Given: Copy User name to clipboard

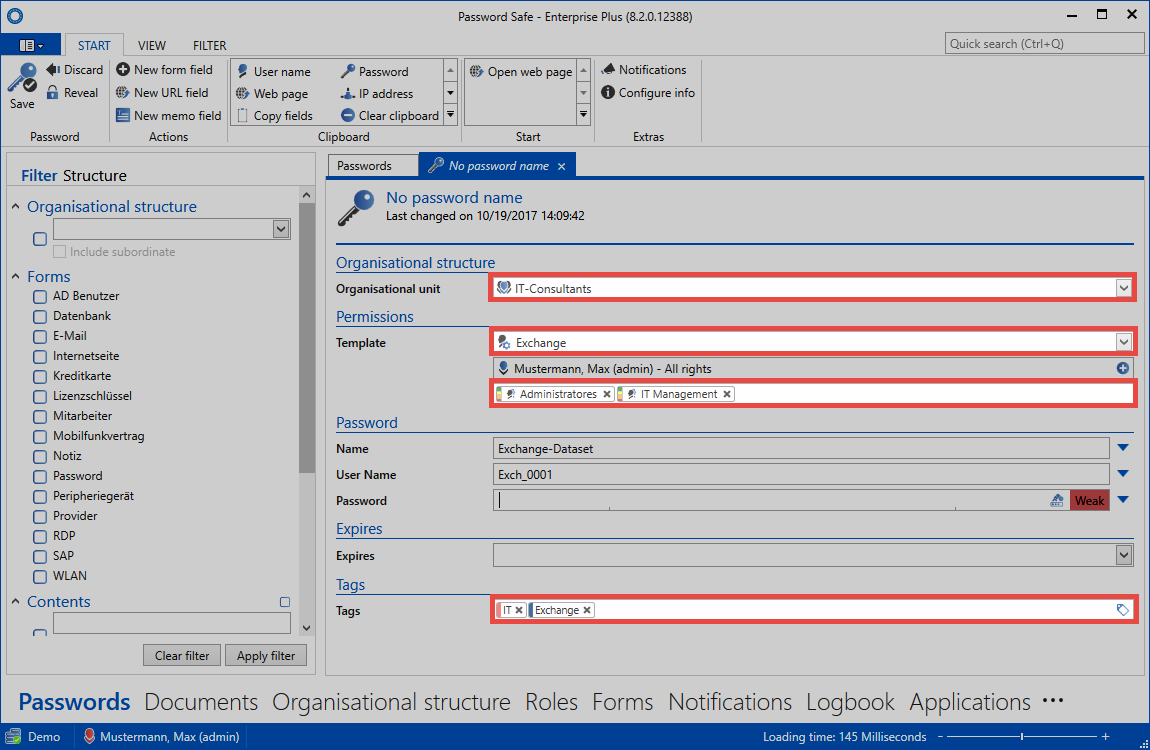Looking at the screenshot, I should 274,71.
